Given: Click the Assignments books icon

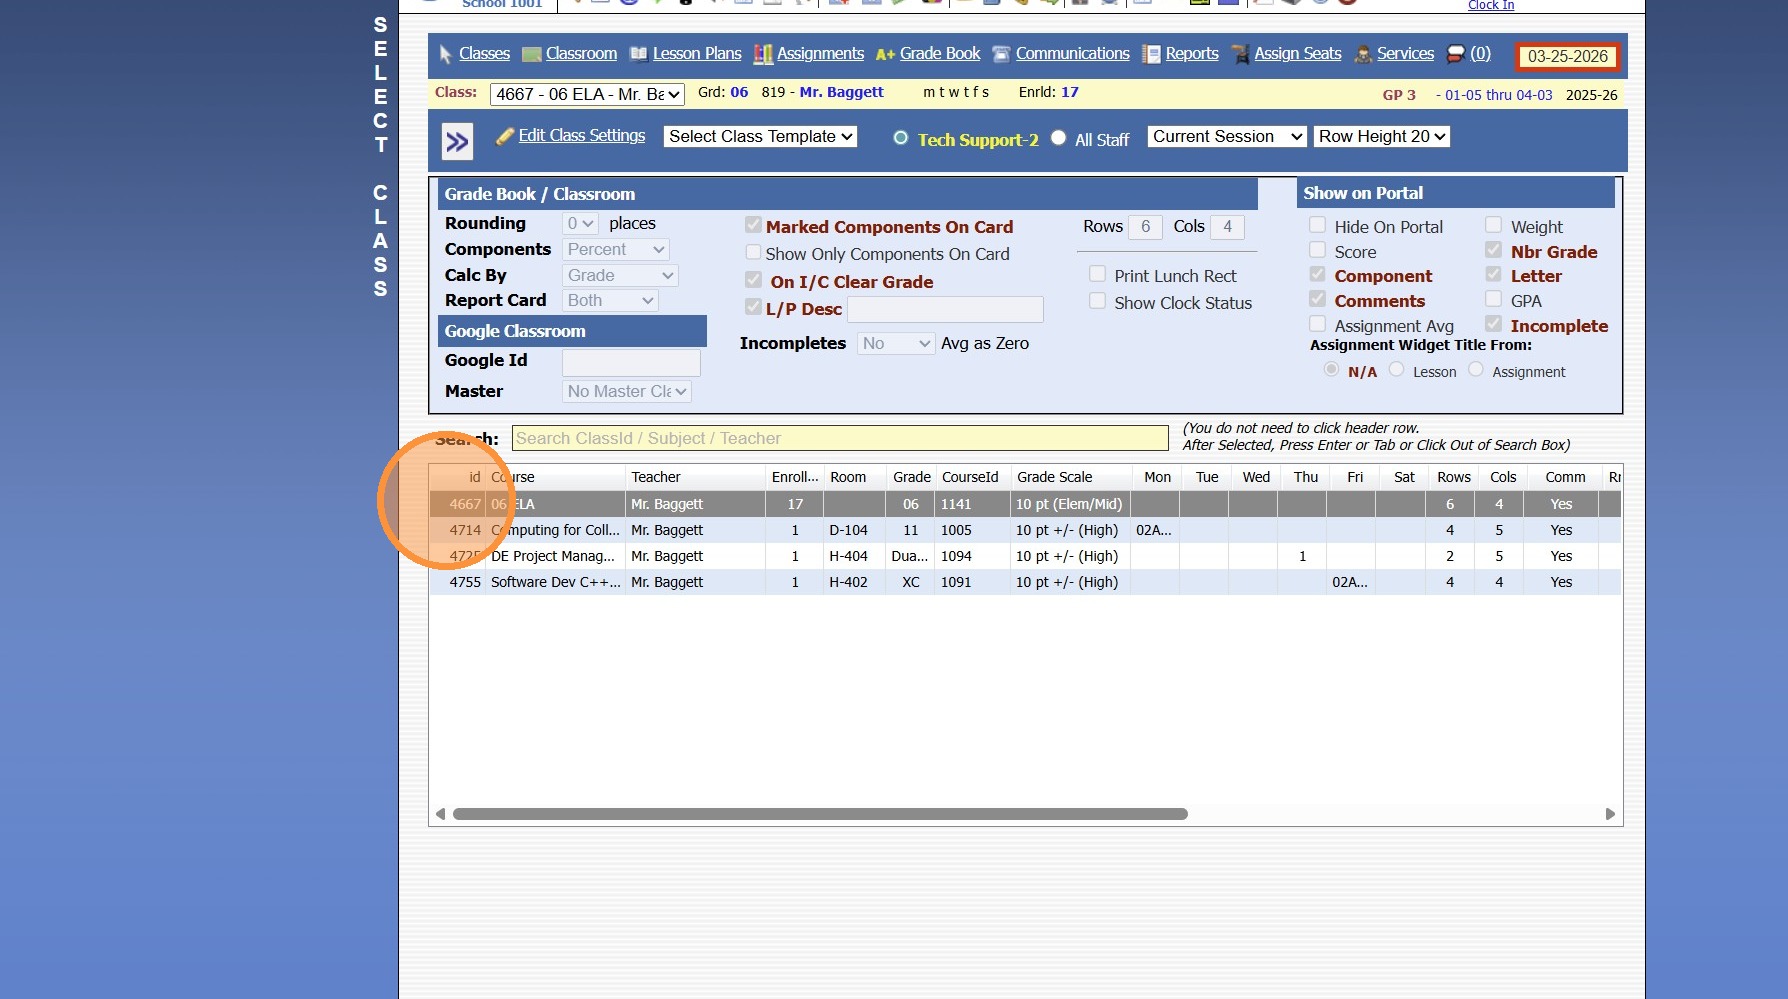Looking at the screenshot, I should [763, 55].
